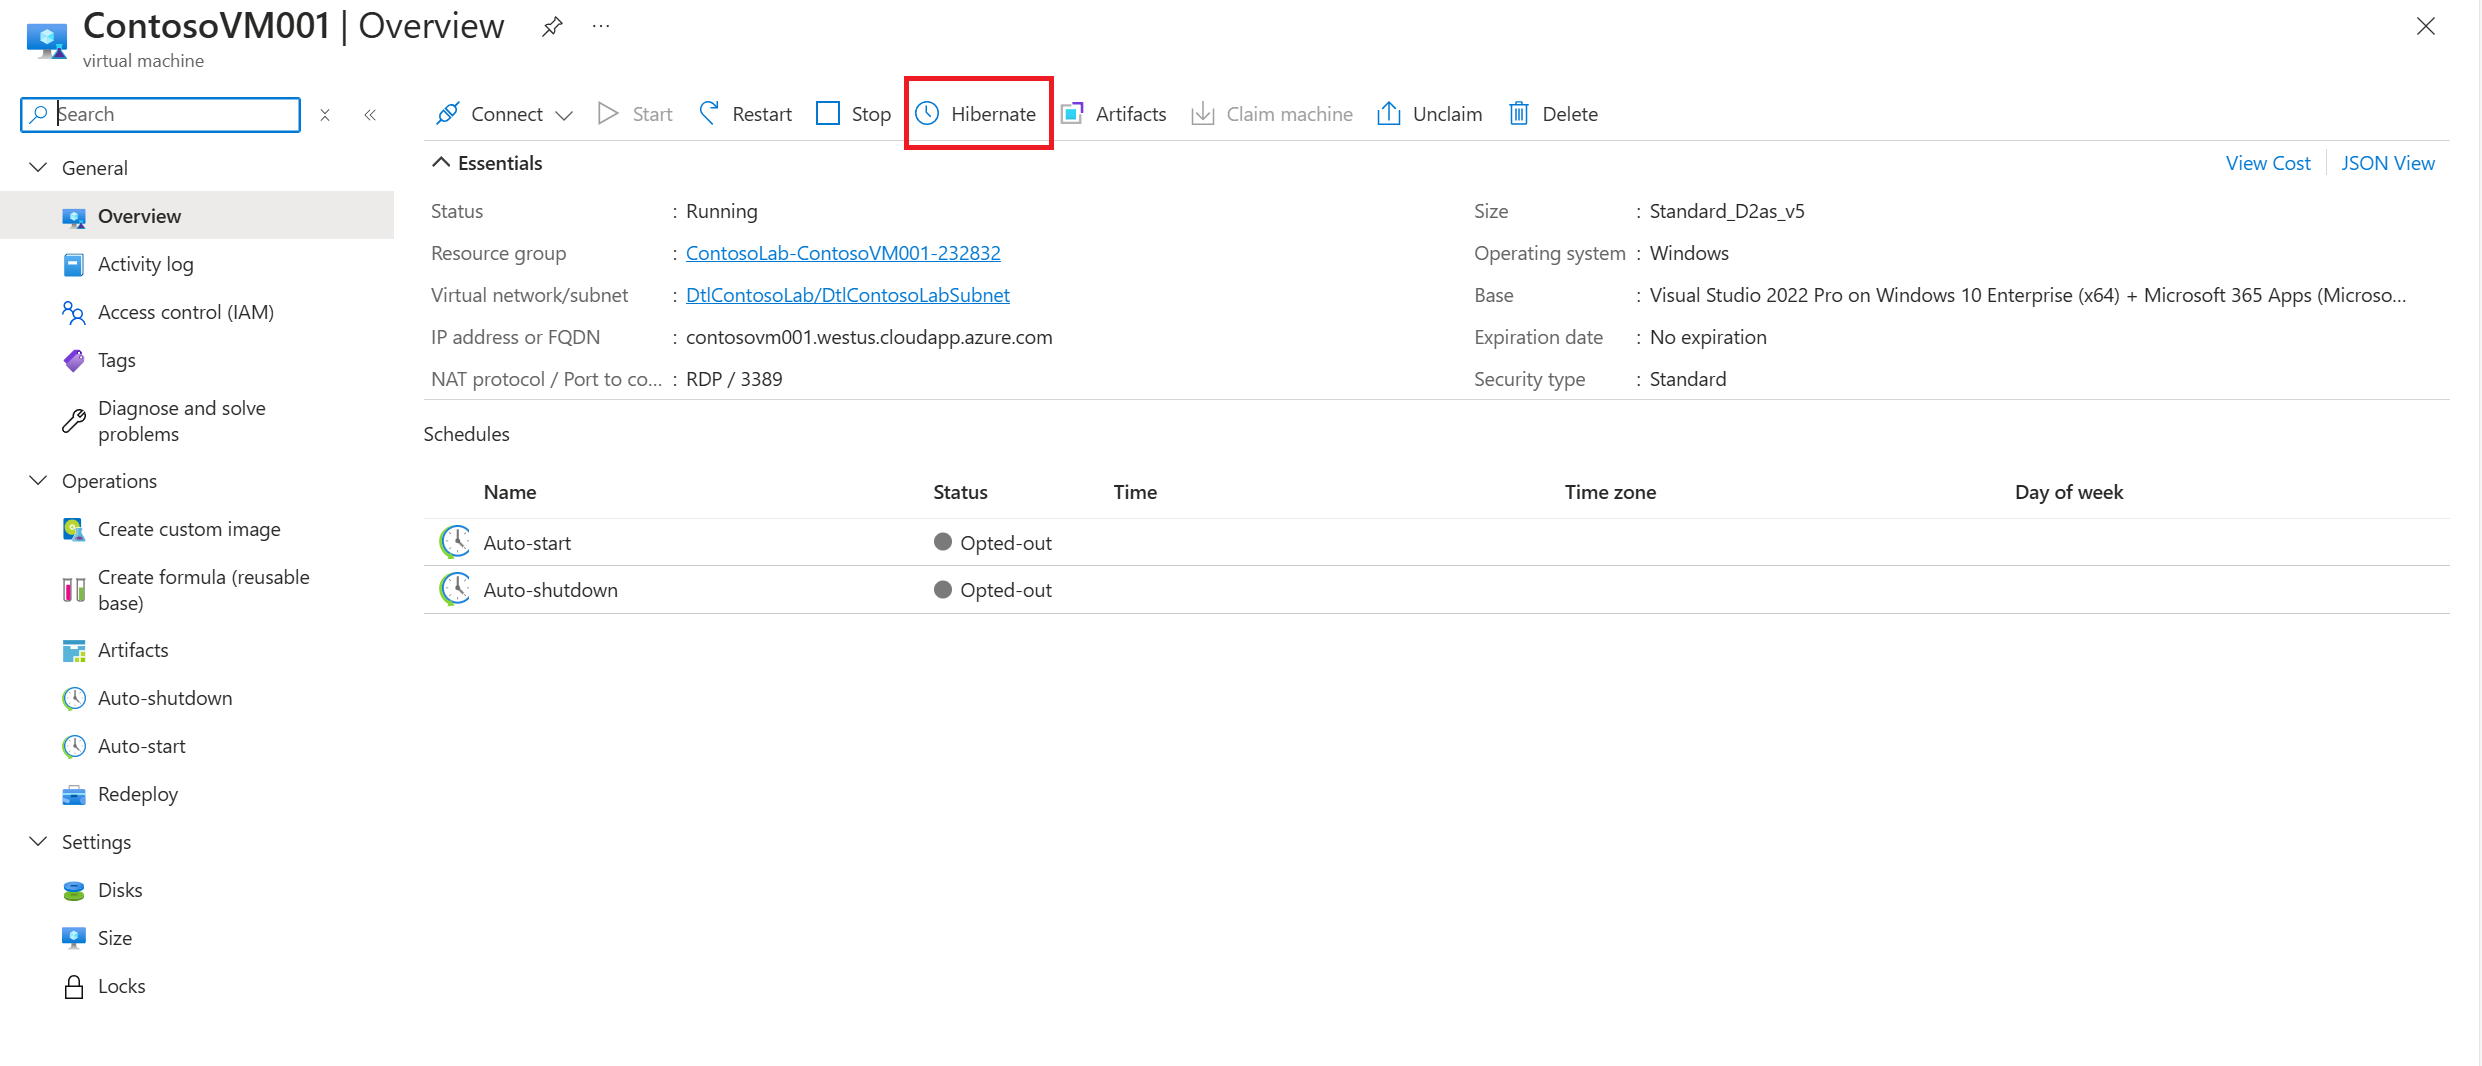Click the sidebar Auto-start clock icon
The image size is (2482, 1066).
click(x=74, y=746)
